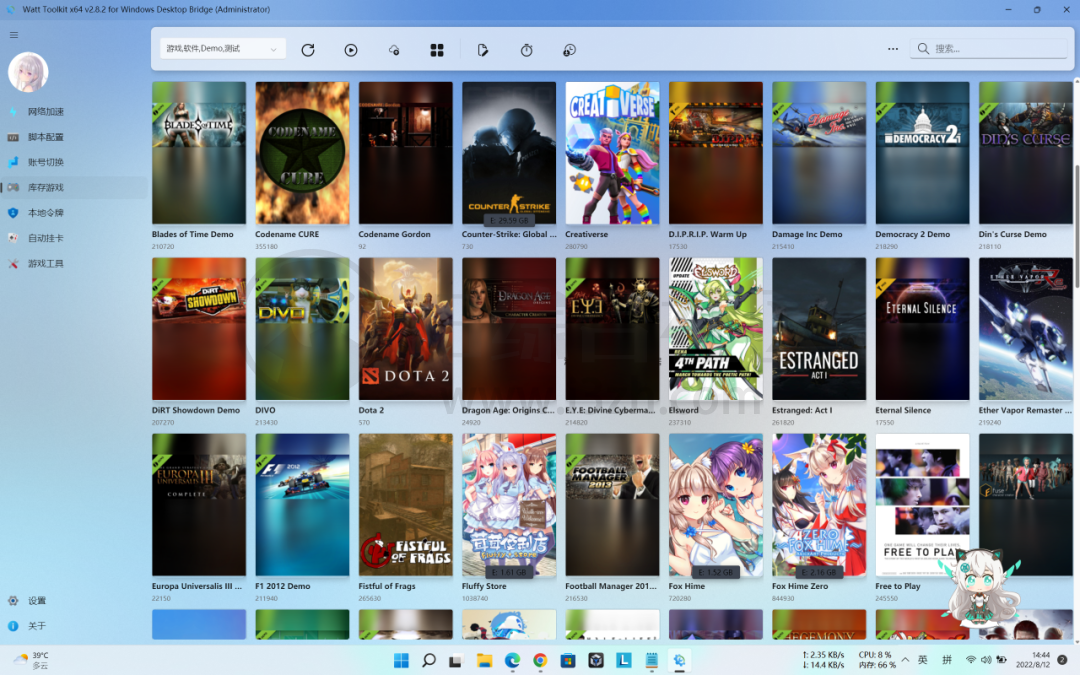
Task: Click the clock history toolbar icon
Action: click(570, 50)
